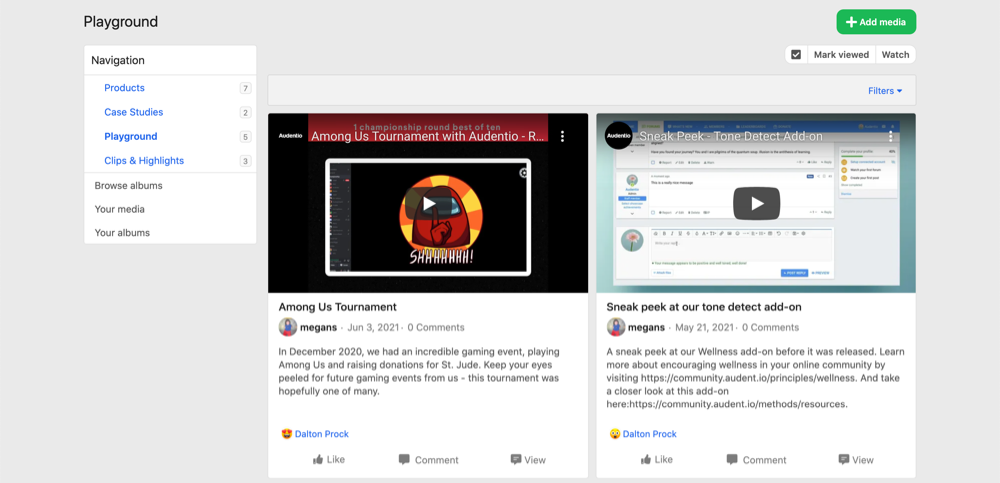This screenshot has height=483, width=1000.
Task: Click the Watch button
Action: [895, 55]
